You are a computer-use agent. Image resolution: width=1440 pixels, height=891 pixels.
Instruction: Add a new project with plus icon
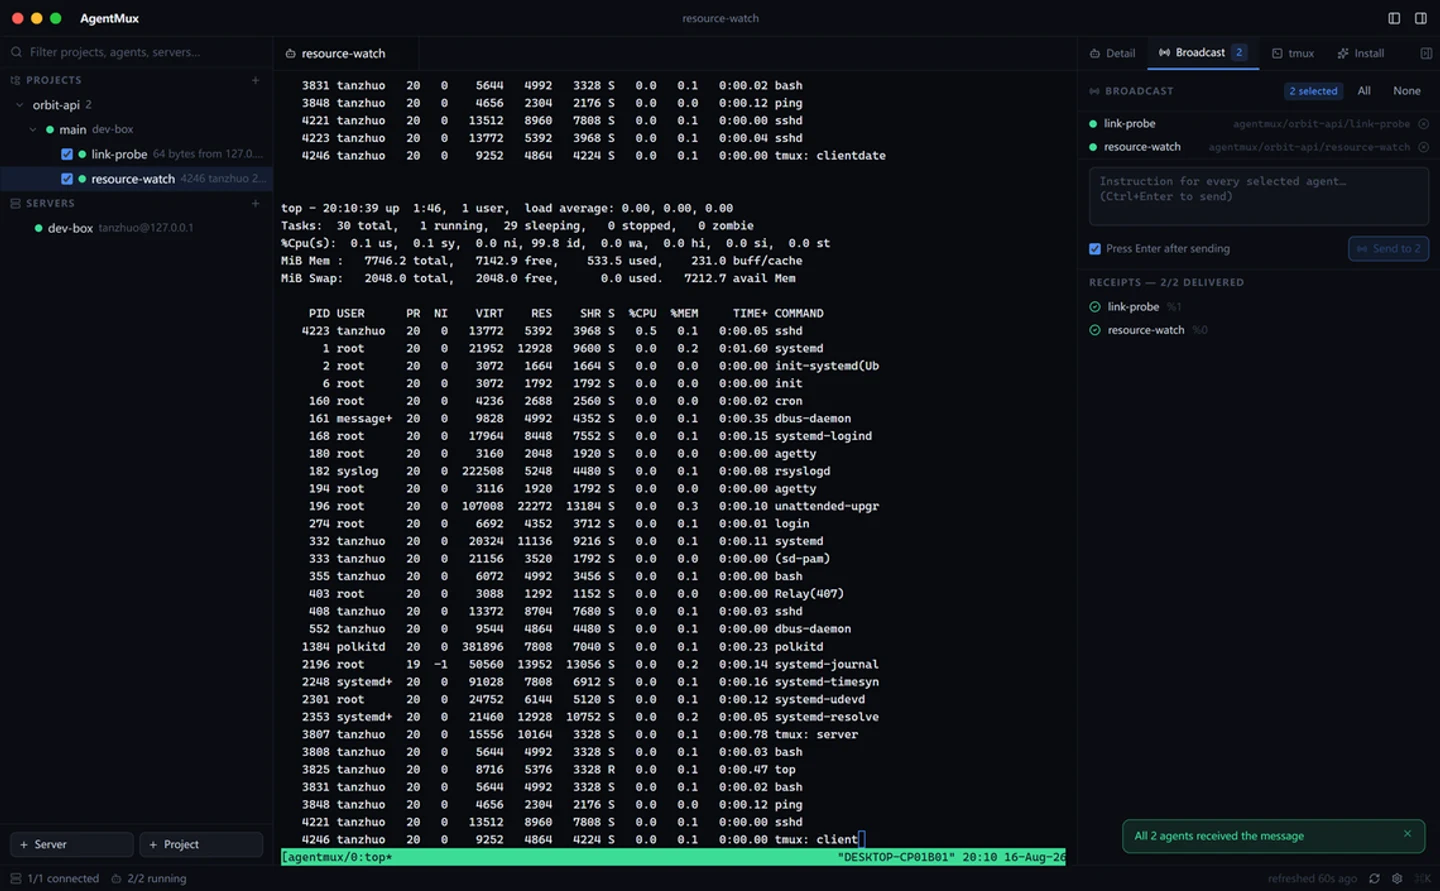pos(255,80)
